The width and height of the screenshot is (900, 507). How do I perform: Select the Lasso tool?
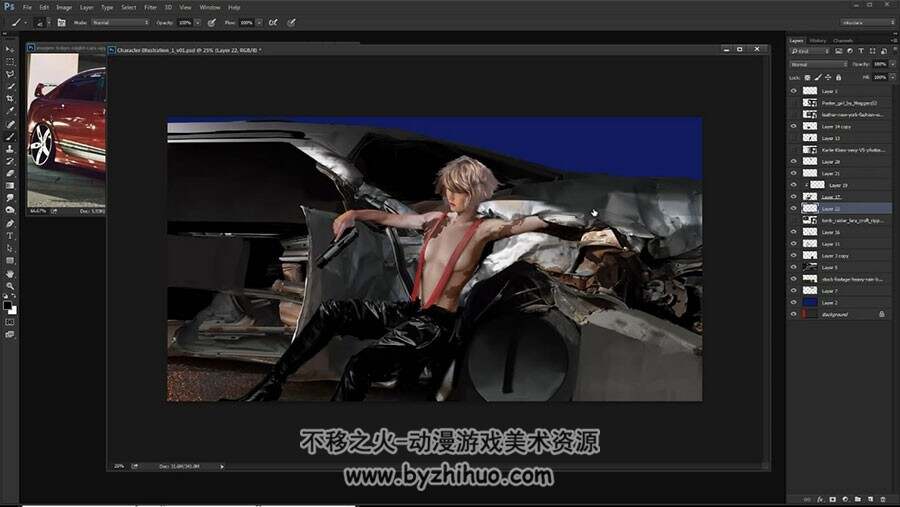(x=10, y=74)
